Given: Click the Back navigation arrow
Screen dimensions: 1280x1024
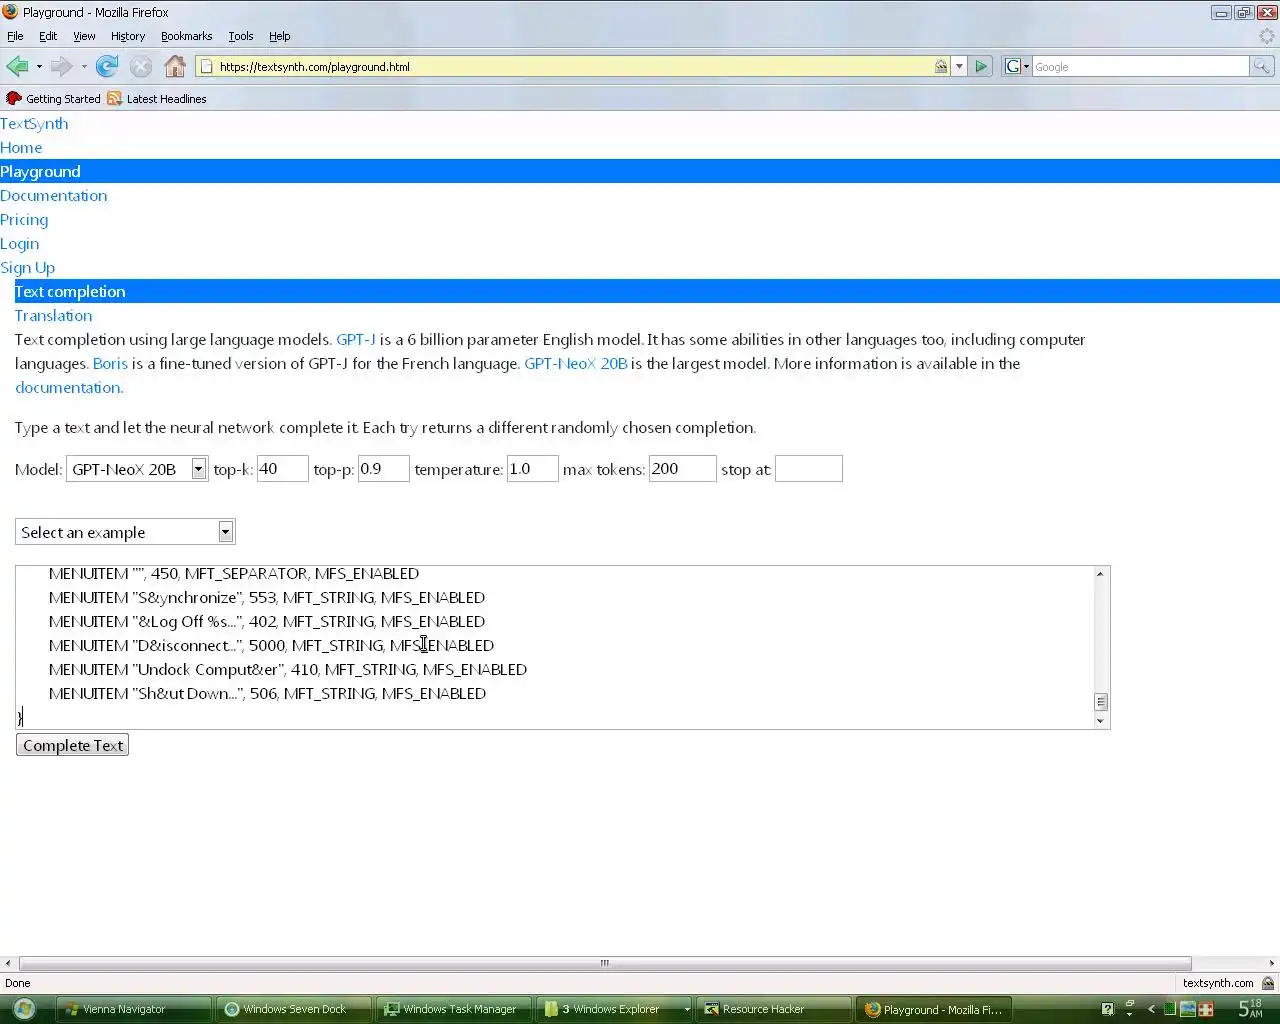Looking at the screenshot, I should pos(17,67).
